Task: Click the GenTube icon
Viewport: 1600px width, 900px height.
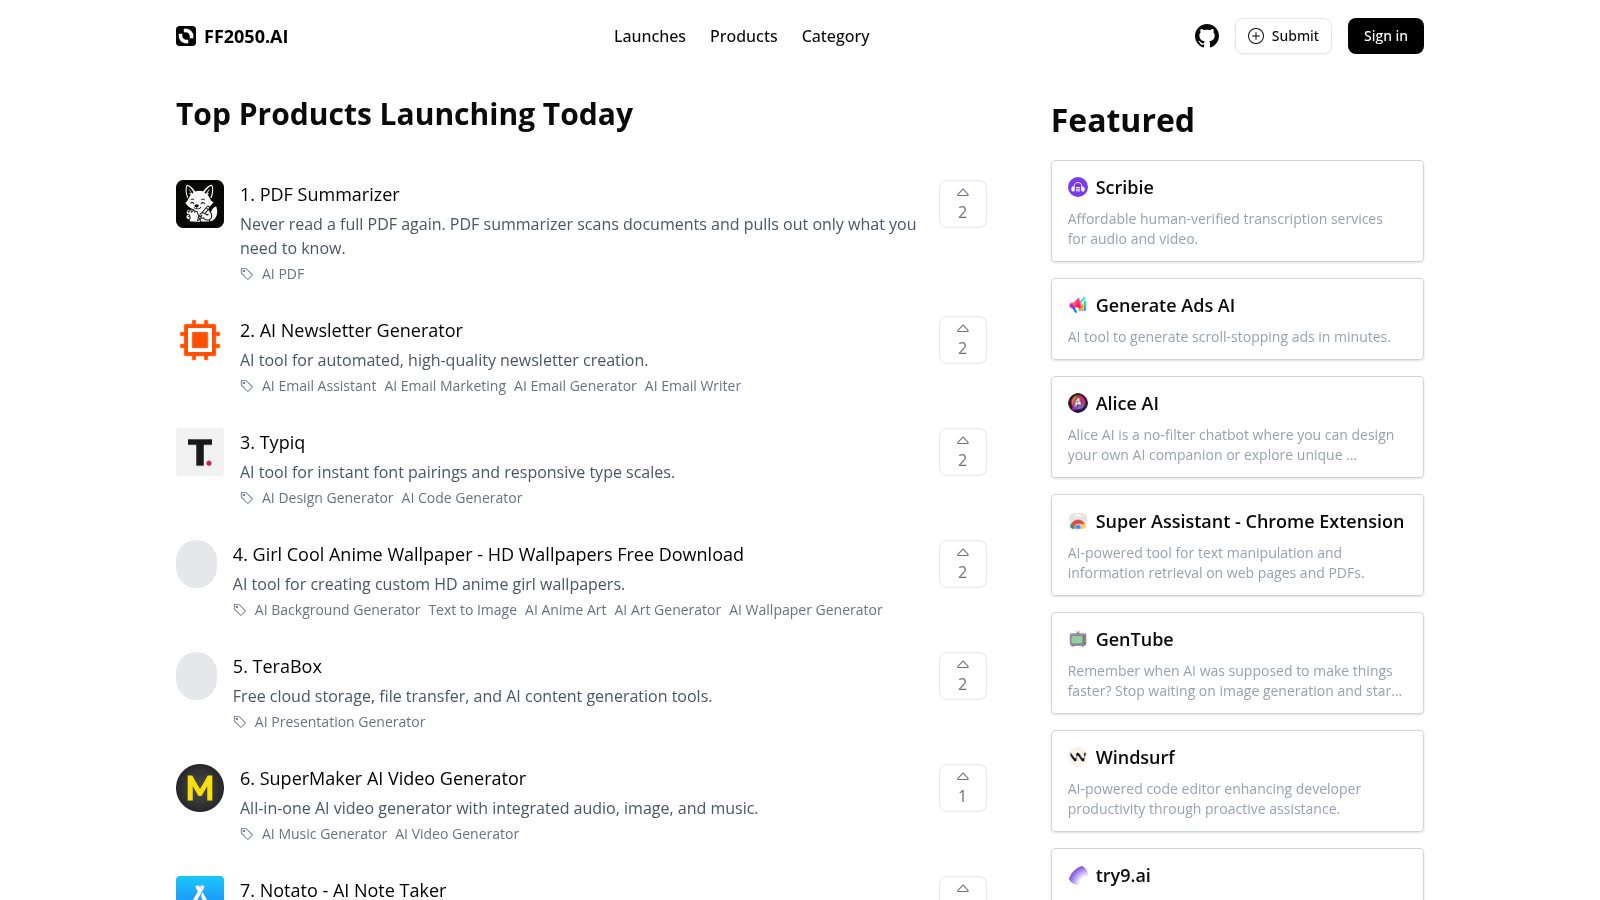Action: [1078, 639]
